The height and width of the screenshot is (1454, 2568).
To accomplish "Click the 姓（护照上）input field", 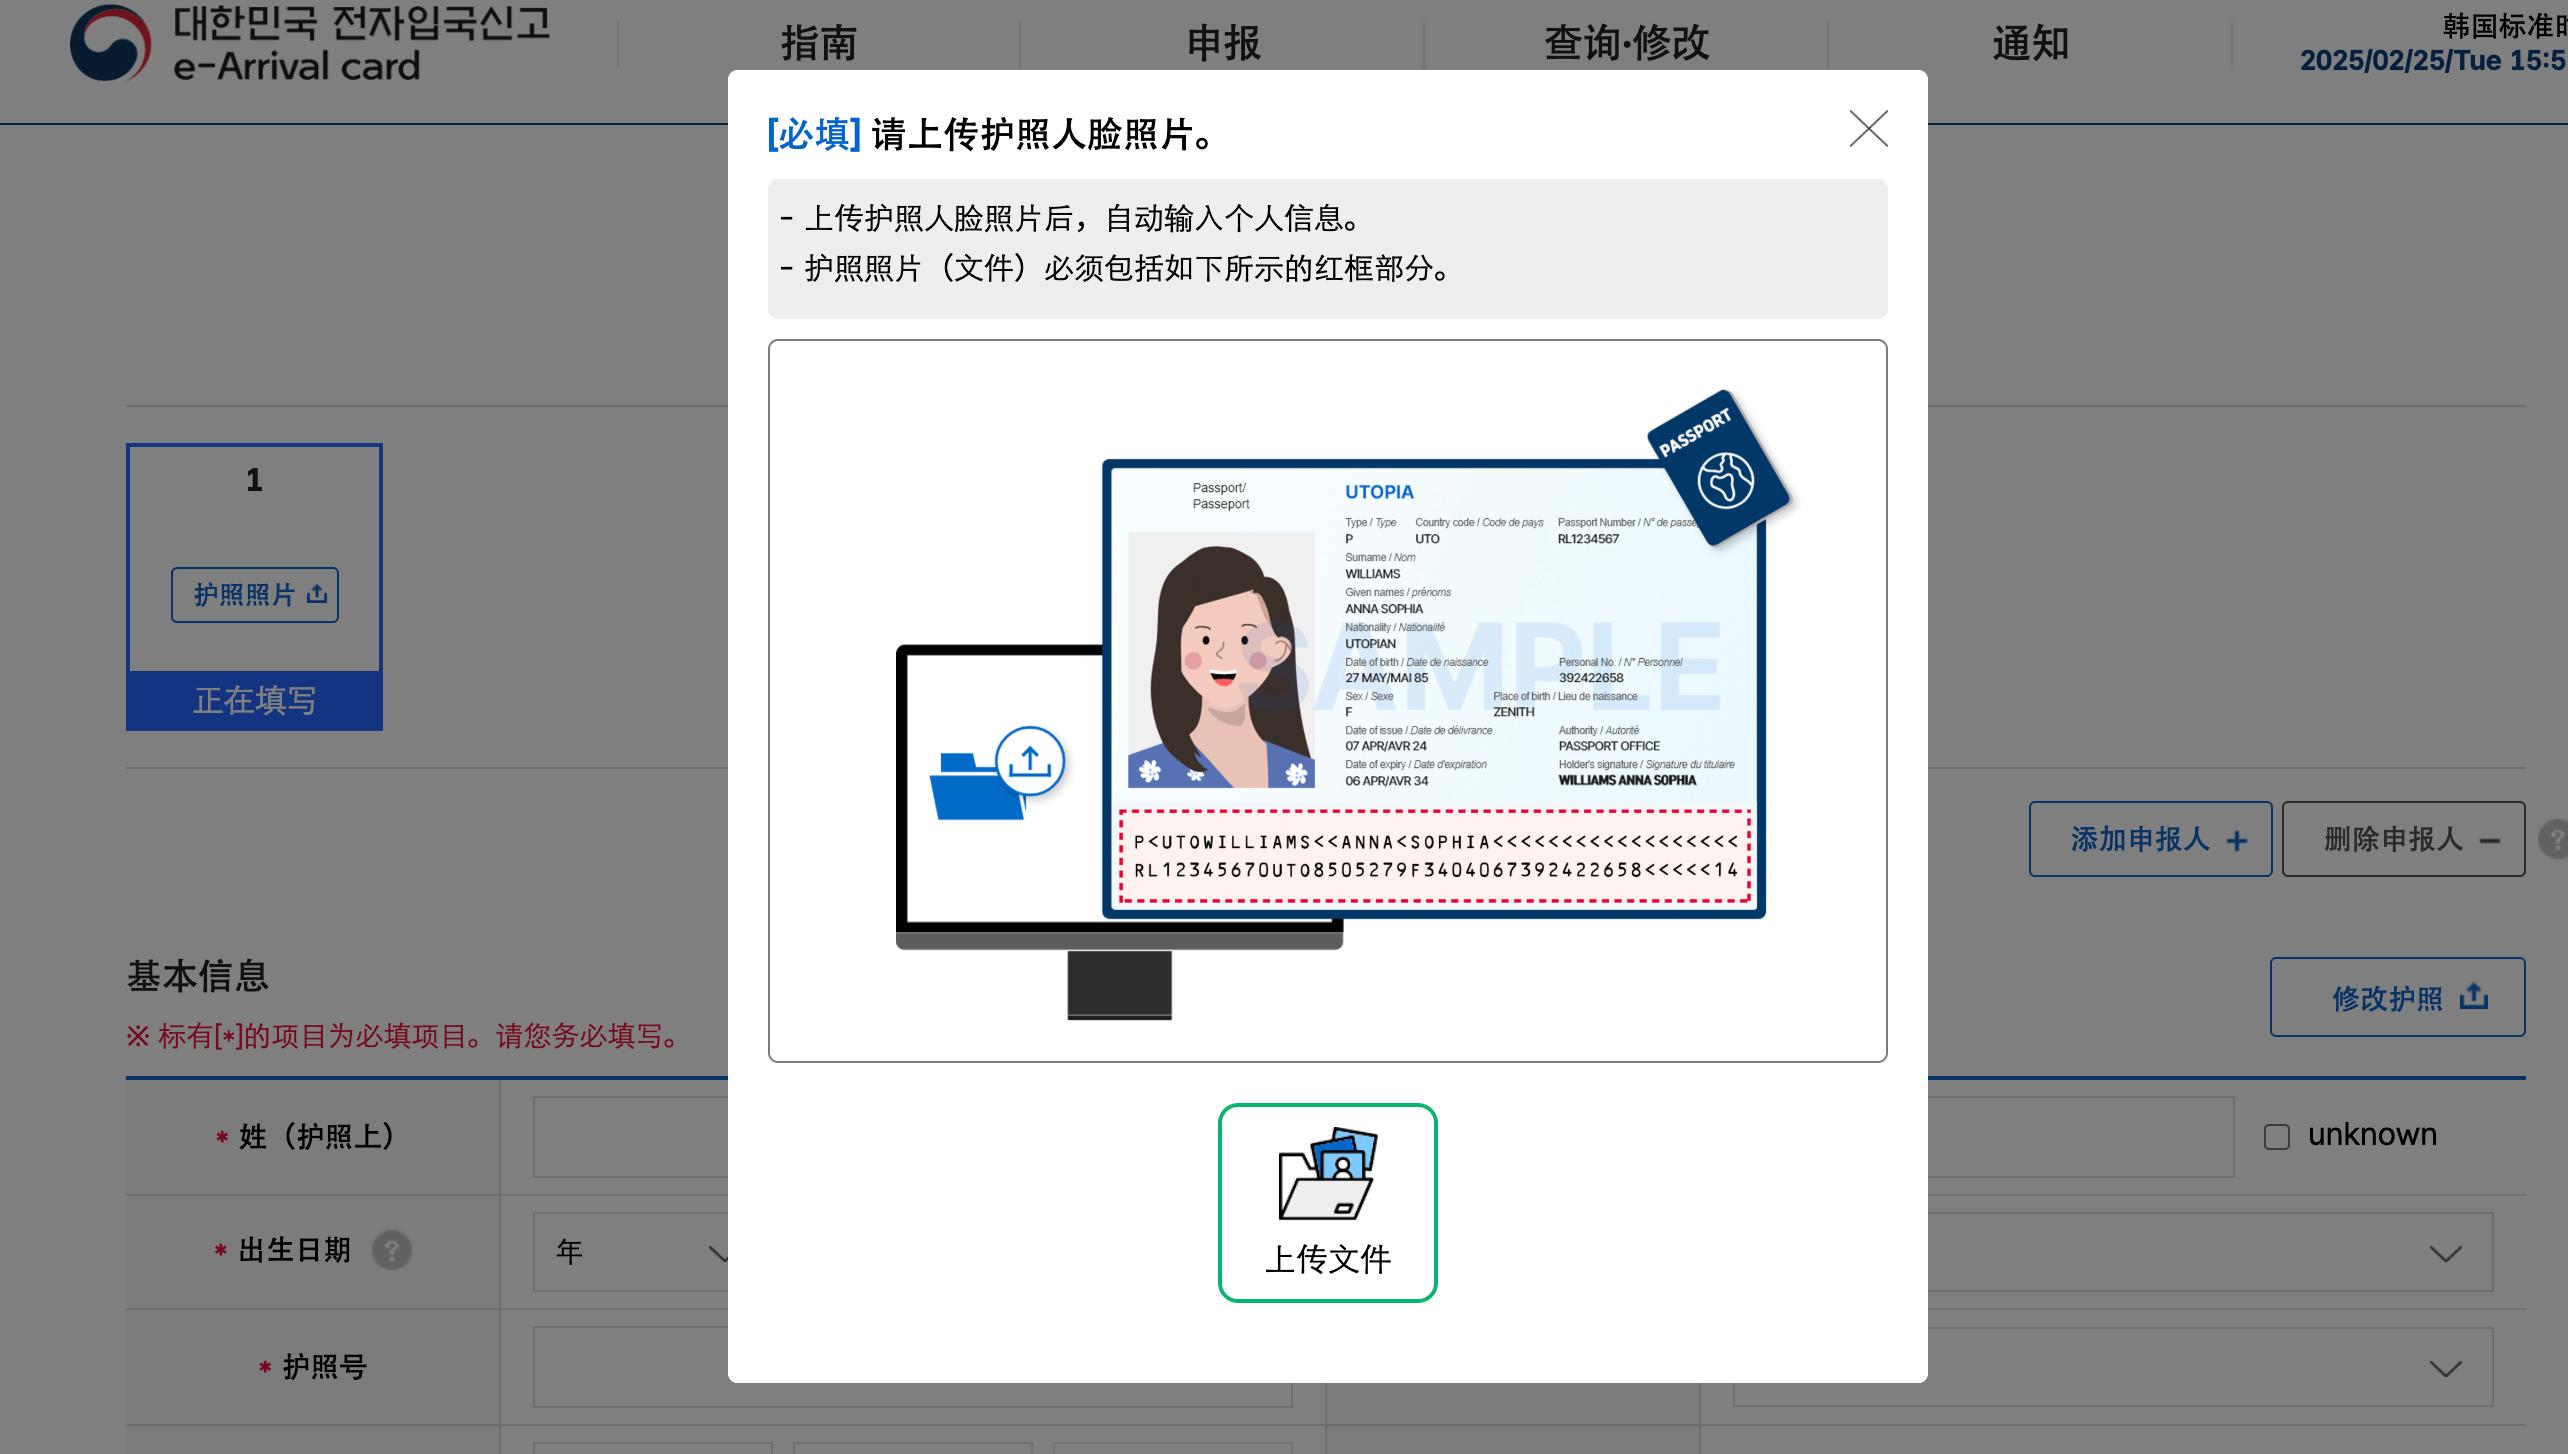I will coord(630,1137).
